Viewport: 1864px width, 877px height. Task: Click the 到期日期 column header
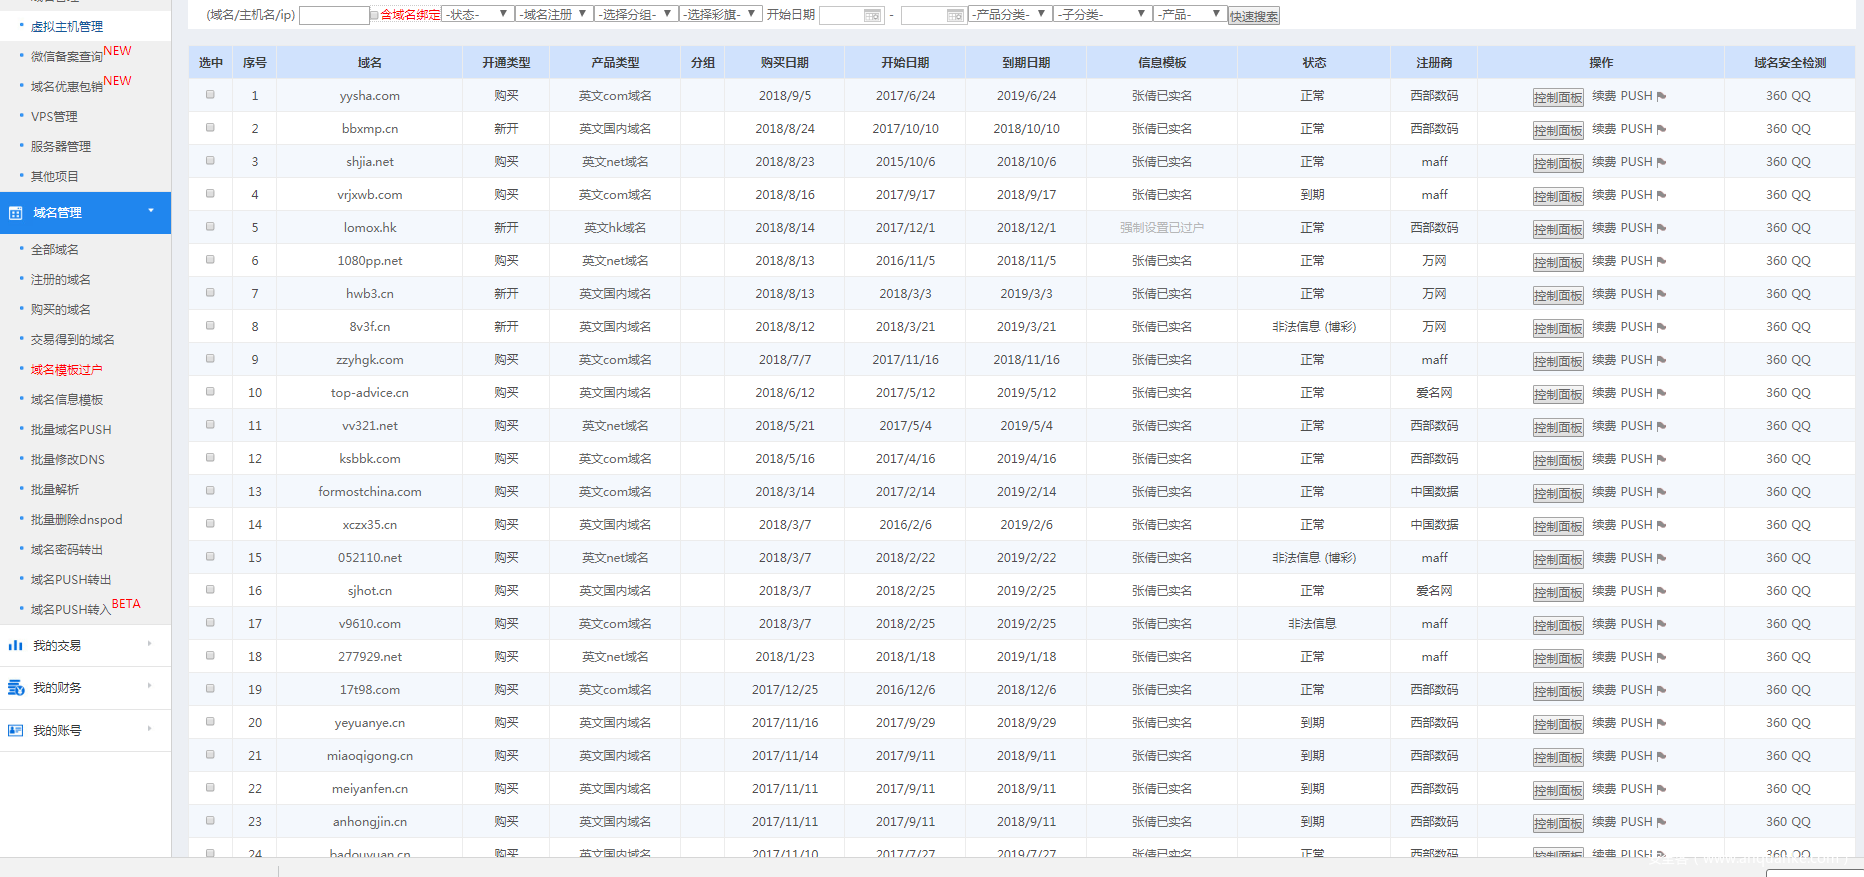click(1026, 63)
